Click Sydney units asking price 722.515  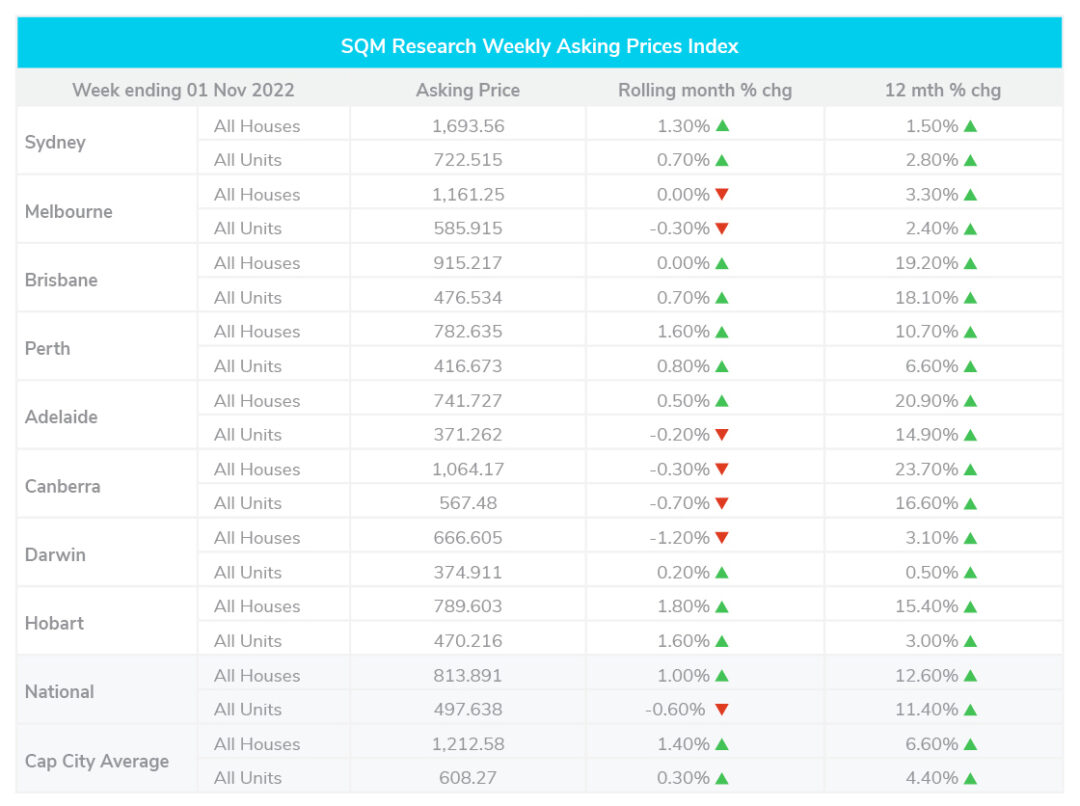(468, 160)
